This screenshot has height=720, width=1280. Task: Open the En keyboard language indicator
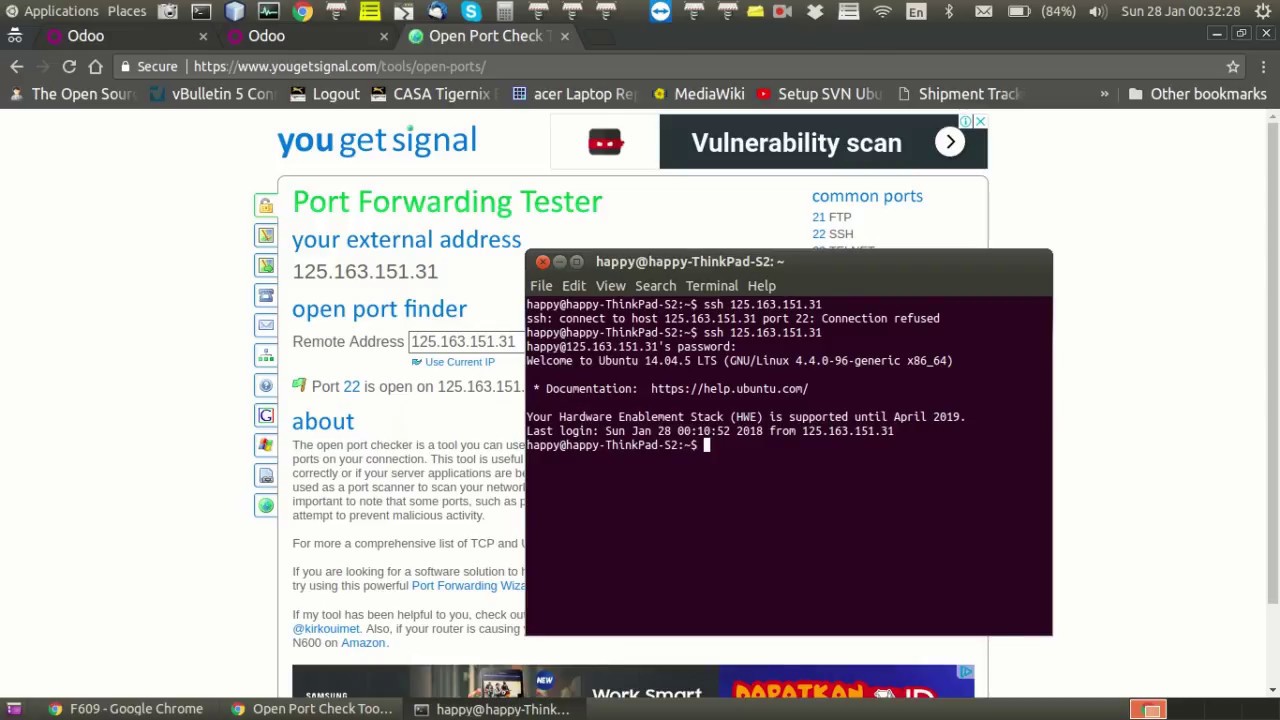coord(916,11)
